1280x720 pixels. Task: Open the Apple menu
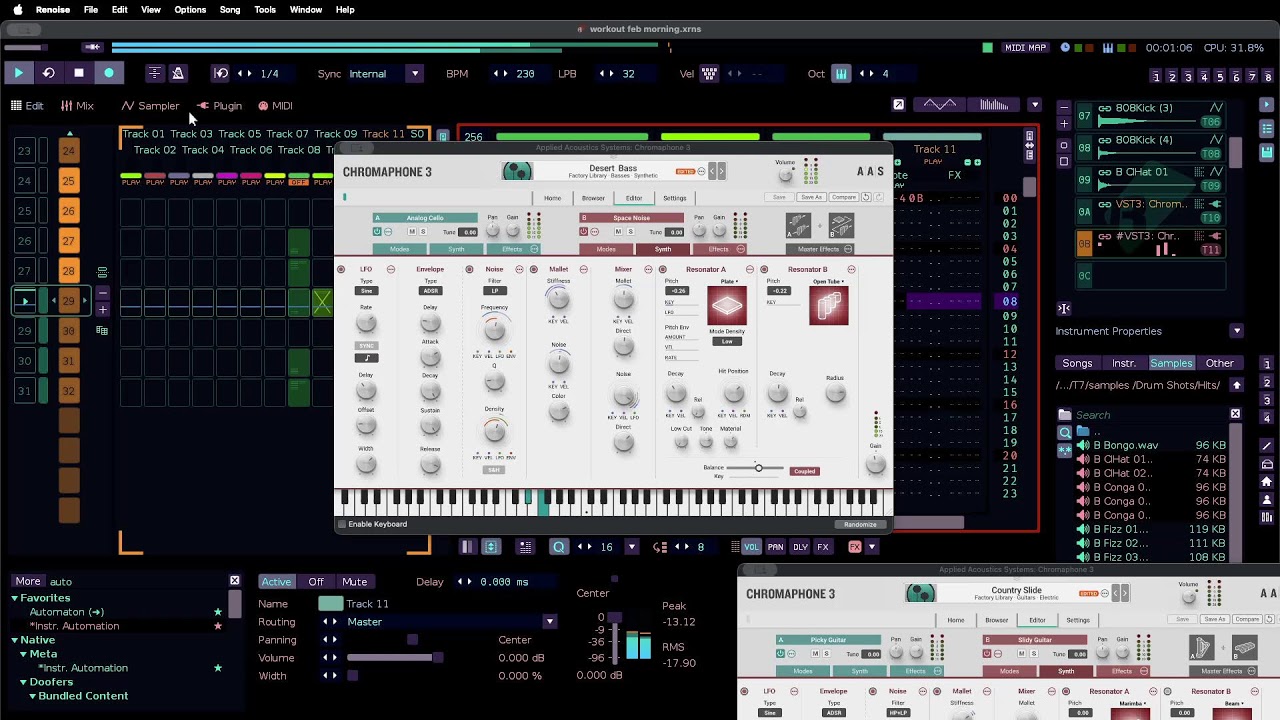tap(17, 10)
